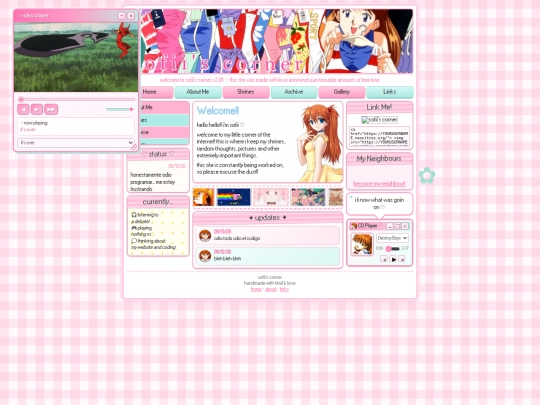540x405 pixels.
Task: Click the first orange-haired thumbnail in gallery strip
Action: tap(204, 197)
